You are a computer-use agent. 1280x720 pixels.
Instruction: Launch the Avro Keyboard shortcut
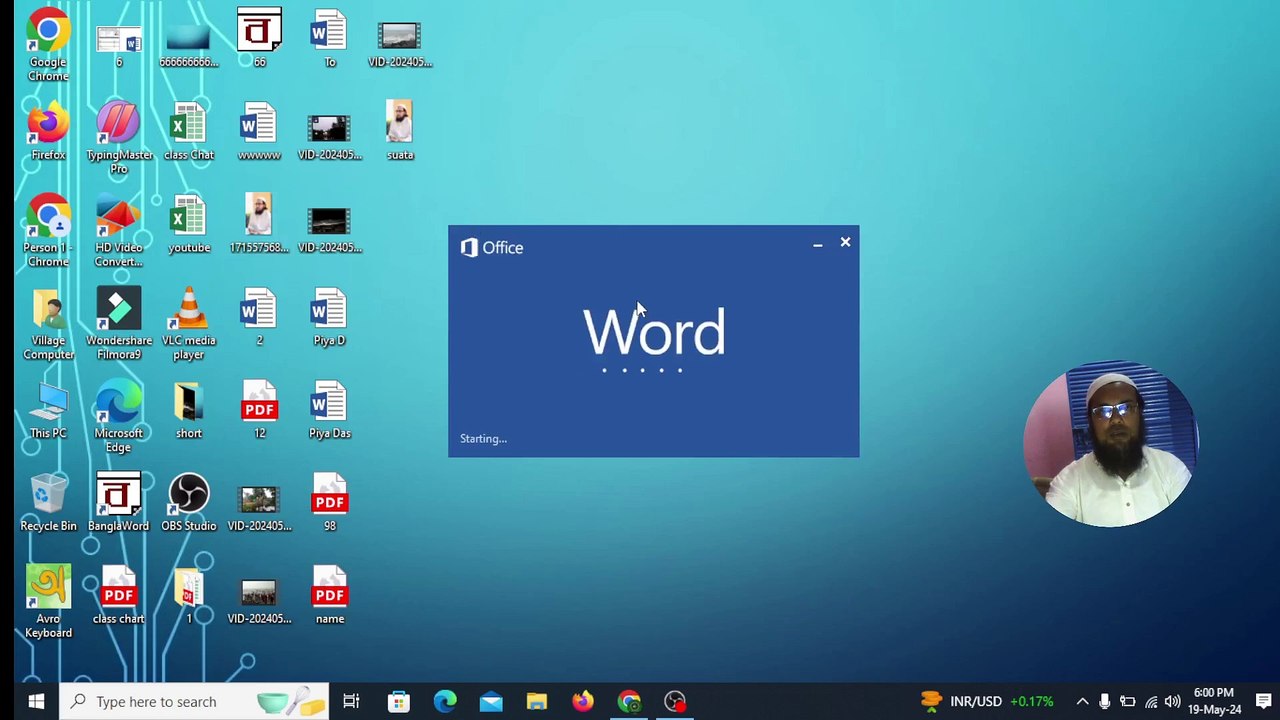coord(48,603)
